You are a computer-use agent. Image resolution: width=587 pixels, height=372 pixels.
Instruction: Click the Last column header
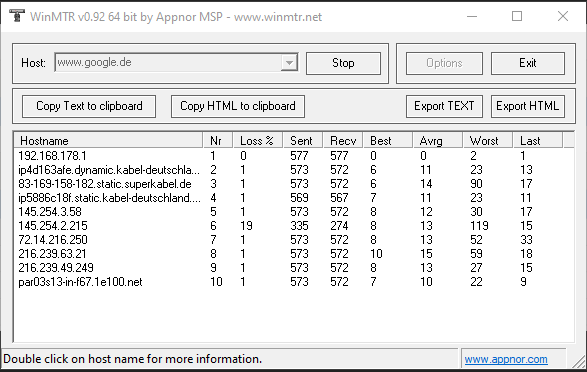pos(537,141)
